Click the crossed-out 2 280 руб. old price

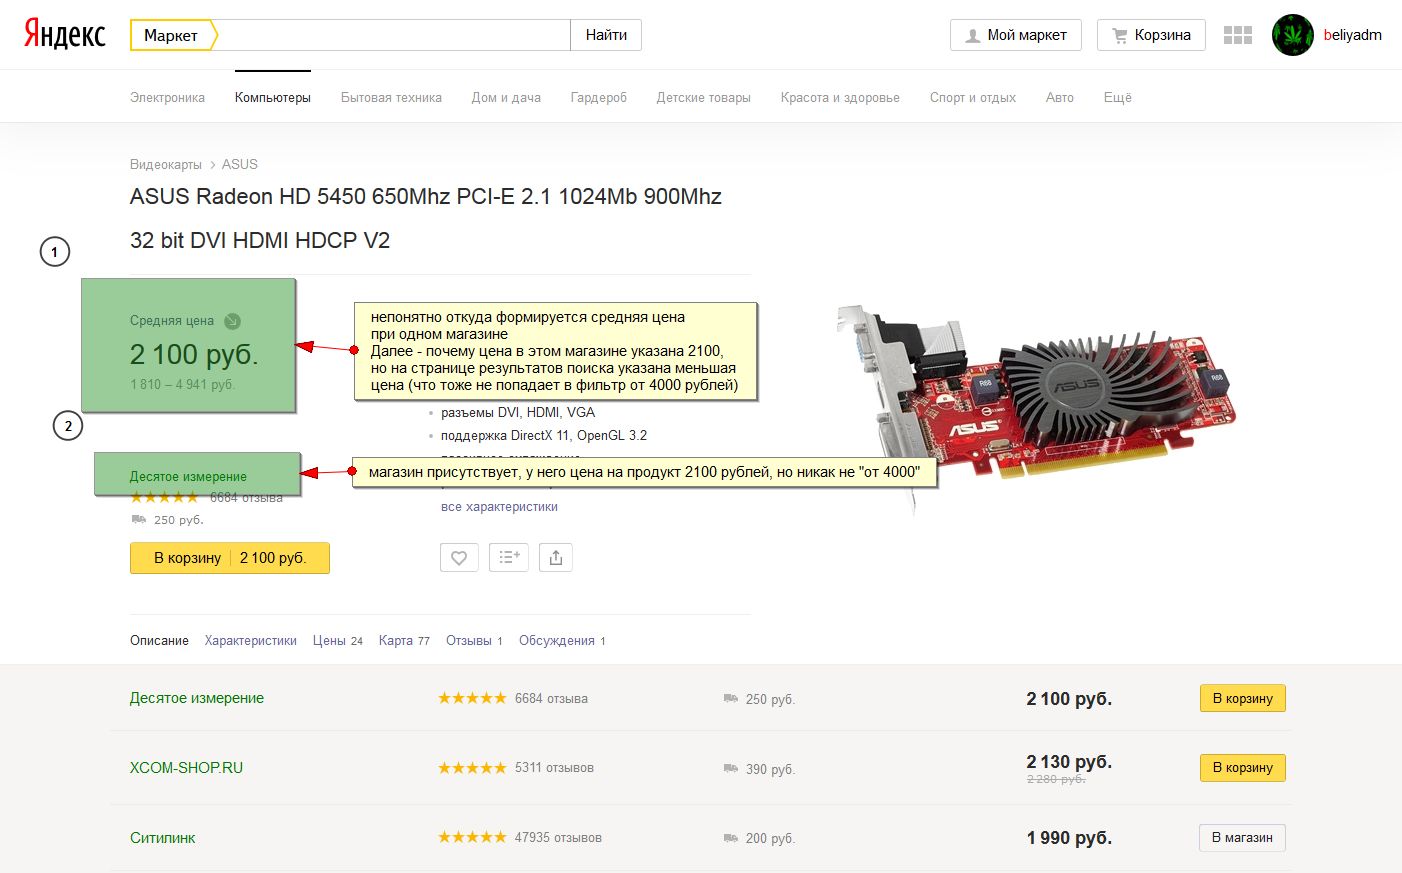(1056, 779)
